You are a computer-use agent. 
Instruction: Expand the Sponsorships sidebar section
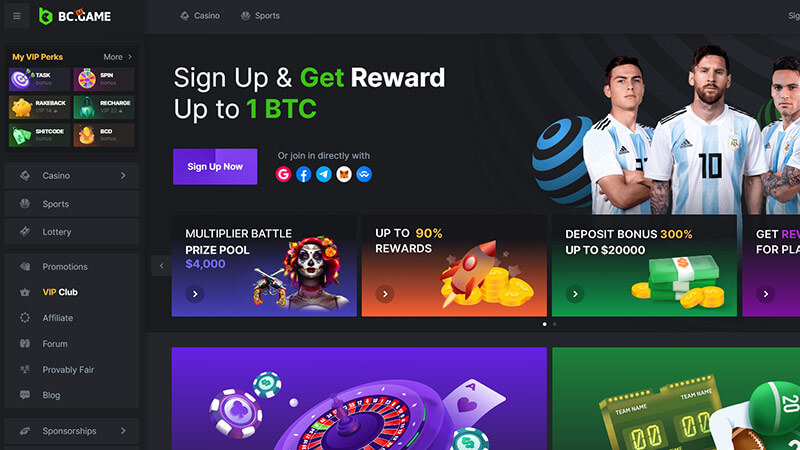[71, 431]
